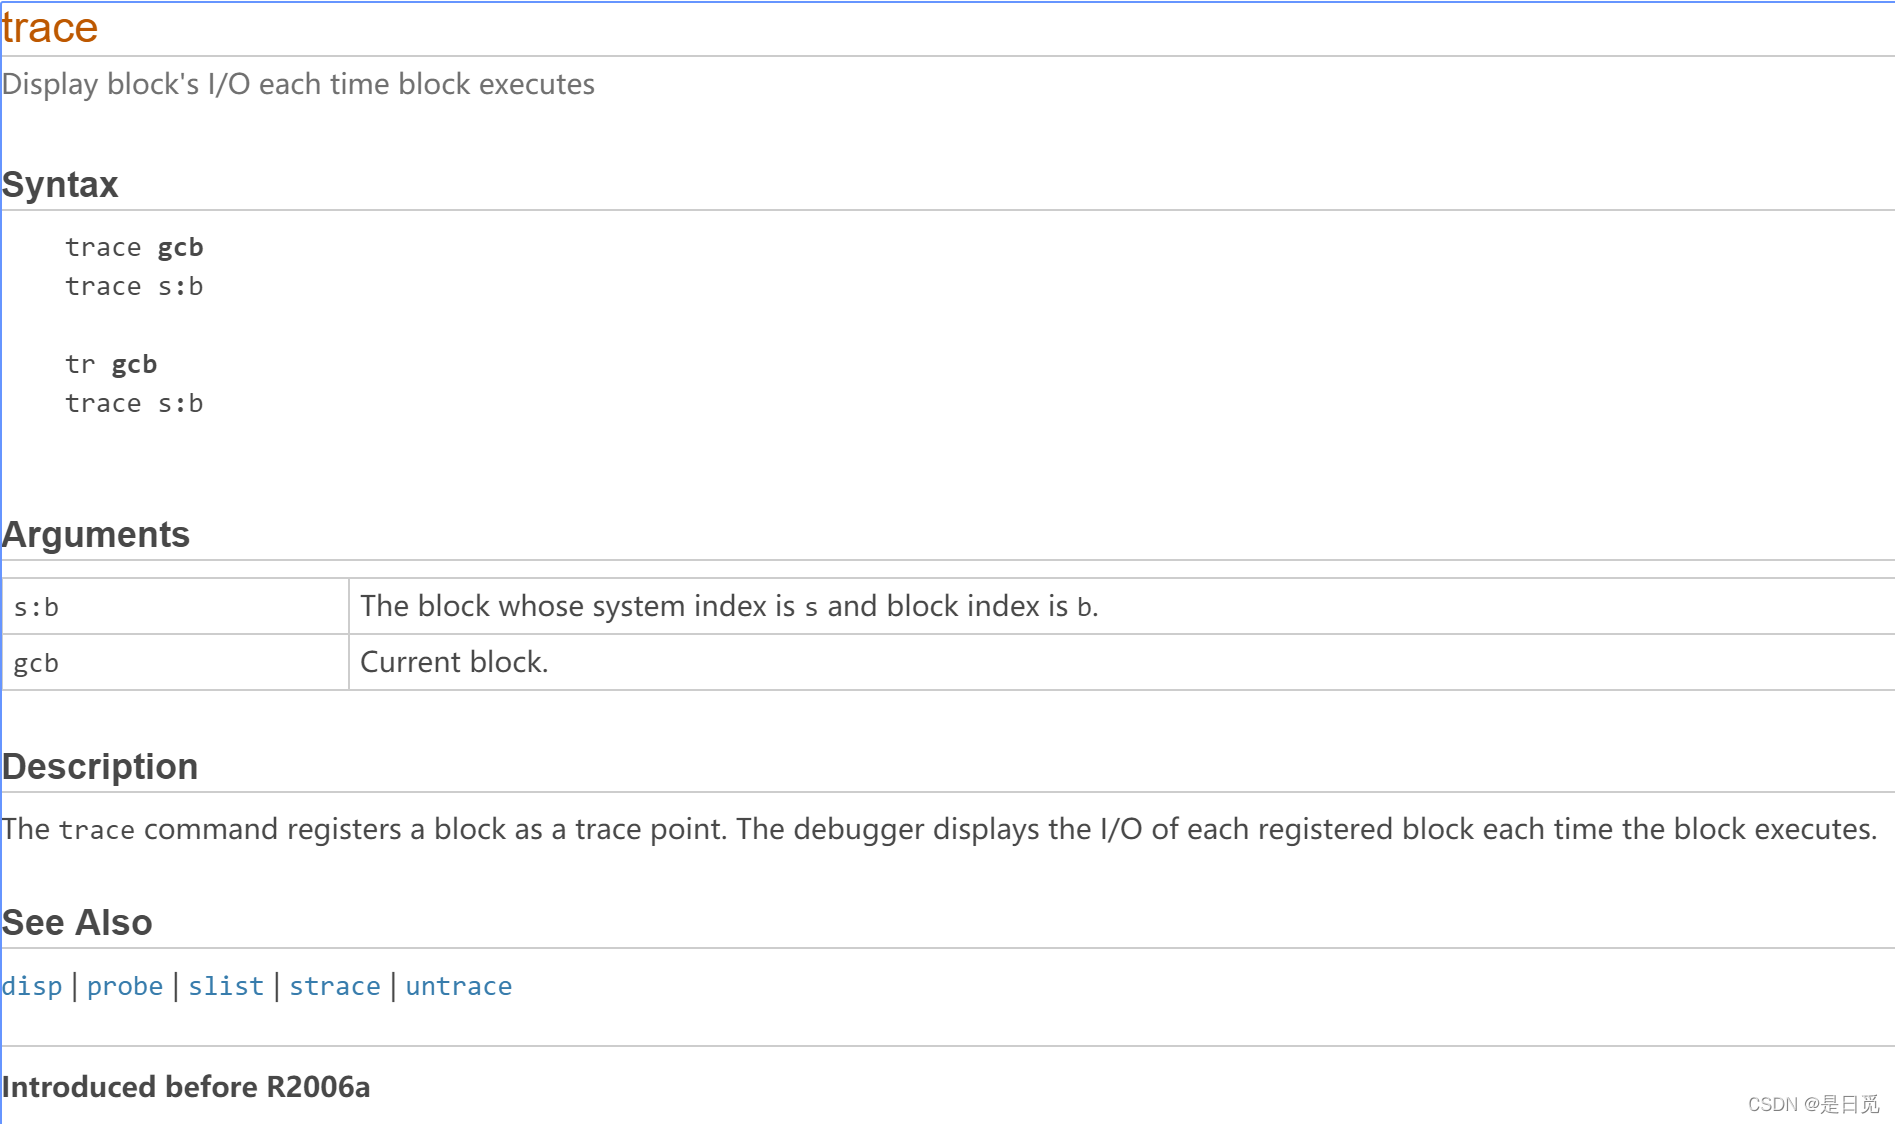
Task: Click the 'gcb' argument table cell
Action: coord(176,662)
